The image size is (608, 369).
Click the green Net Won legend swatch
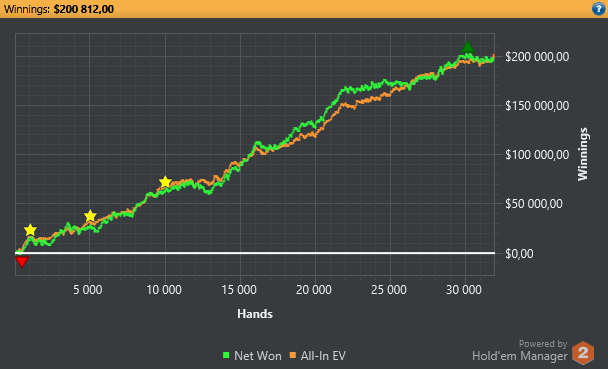(226, 355)
